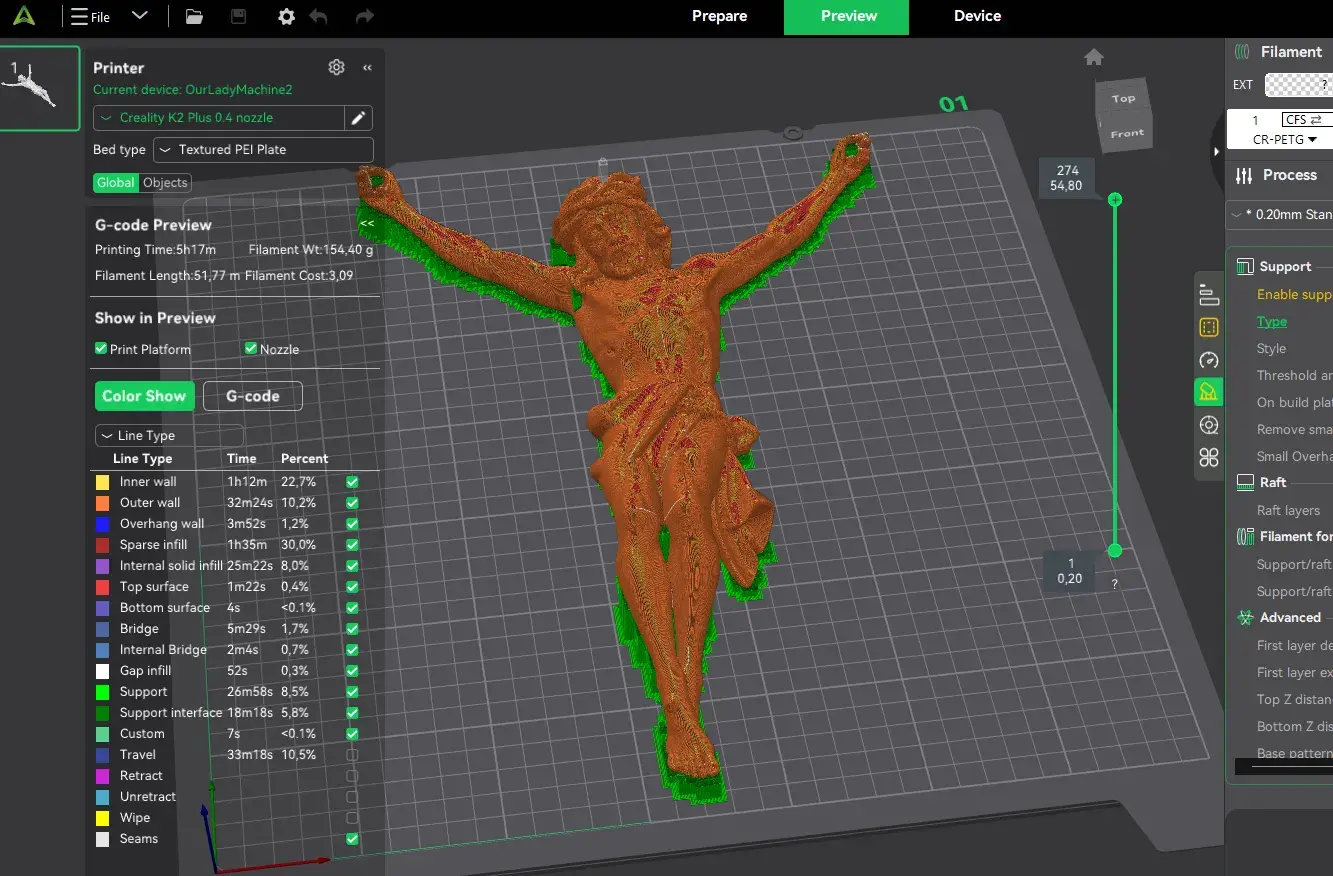Screen dimensions: 1333x876
Task: Click the Support section icon
Action: tap(1245, 267)
